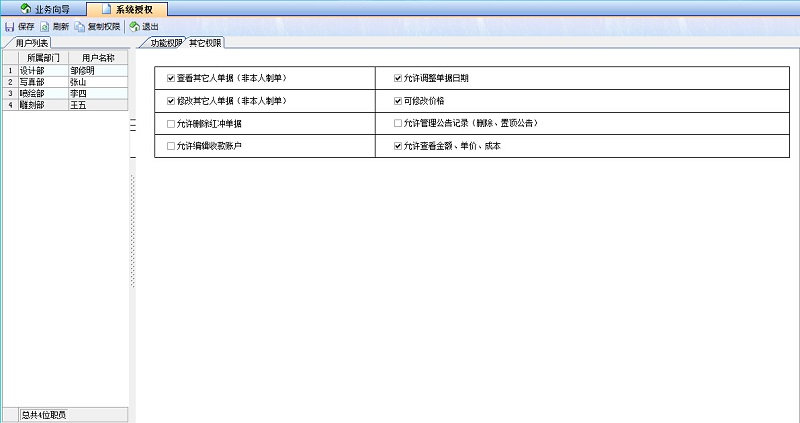The width and height of the screenshot is (800, 423).
Task: Toggle 可修改价格 checkbox
Action: pyautogui.click(x=398, y=101)
